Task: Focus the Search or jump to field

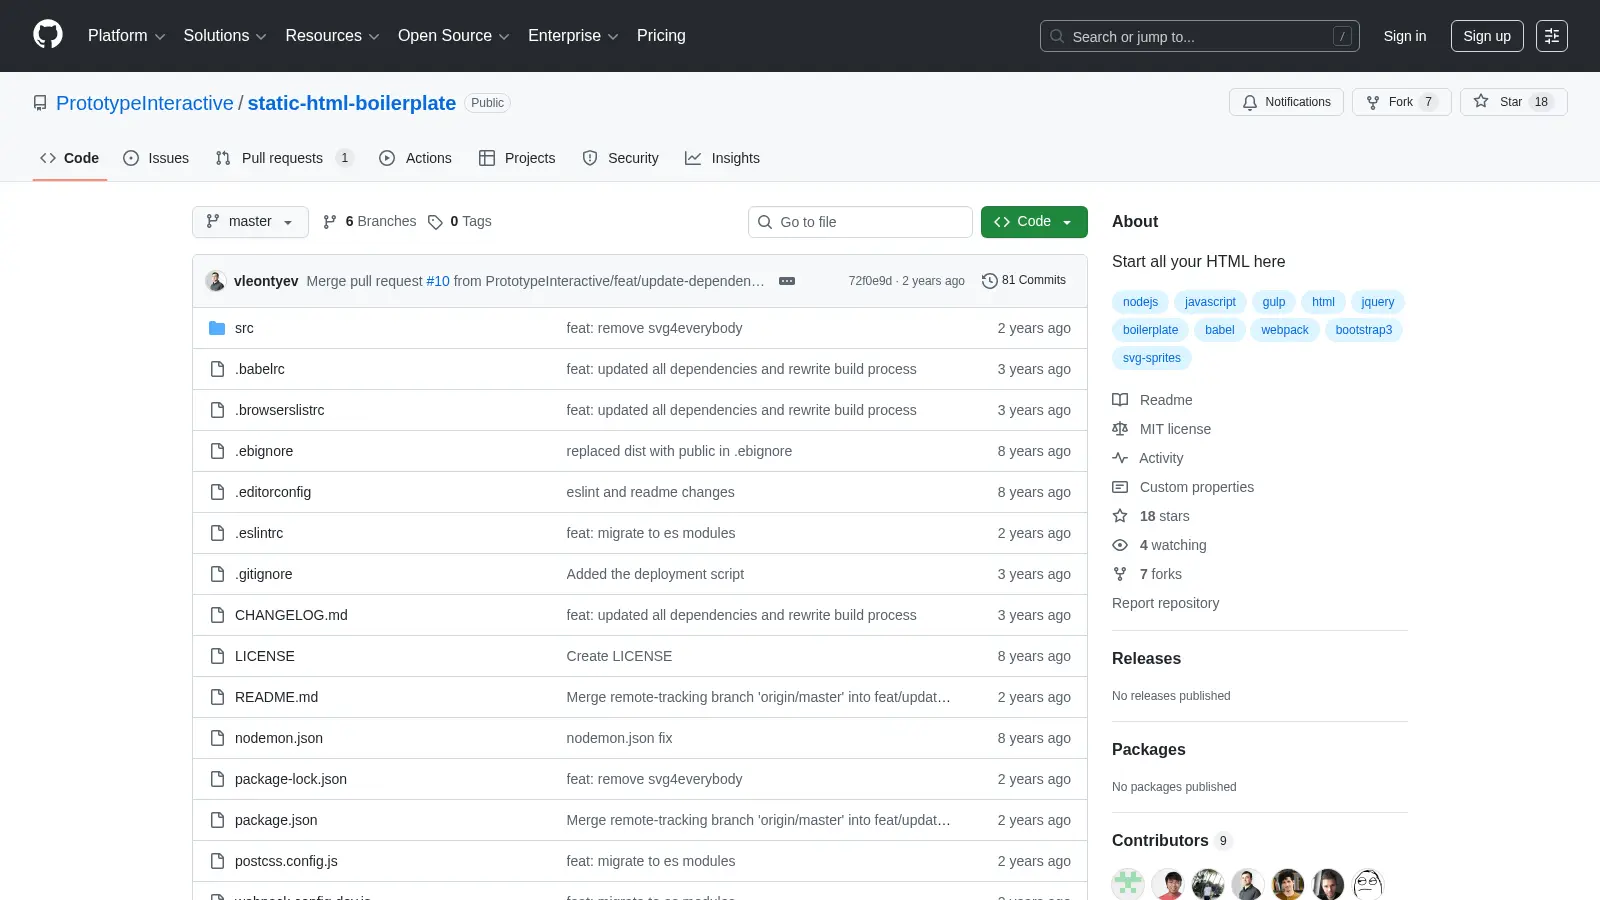Action: tap(1200, 36)
